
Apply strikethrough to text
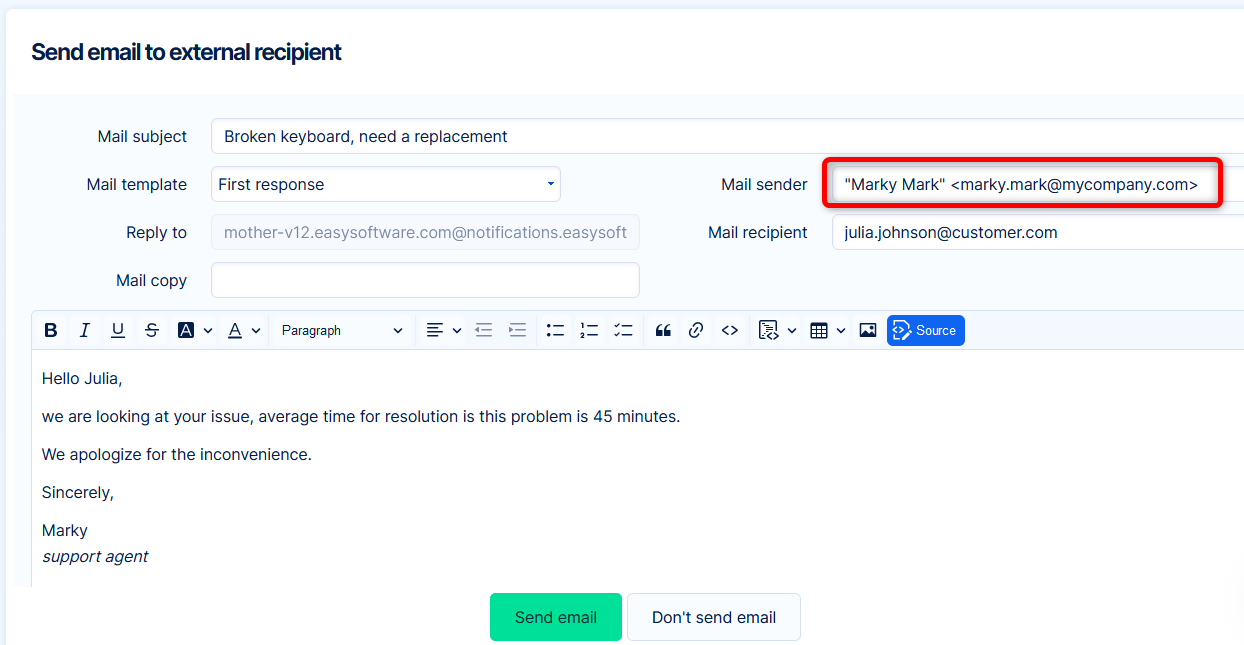click(152, 330)
